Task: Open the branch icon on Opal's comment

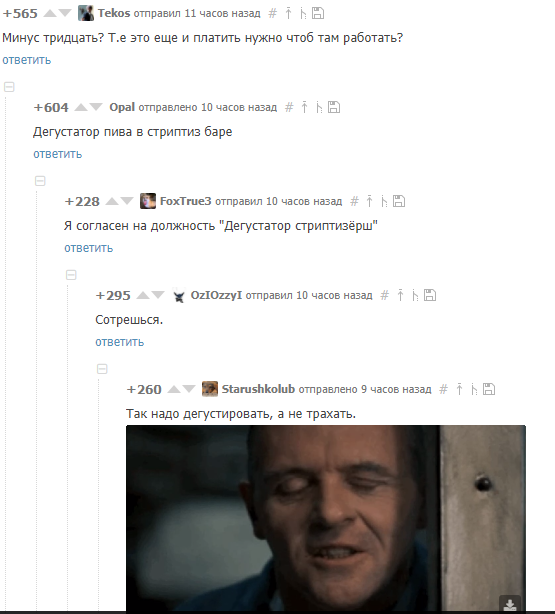Action: coord(319,107)
